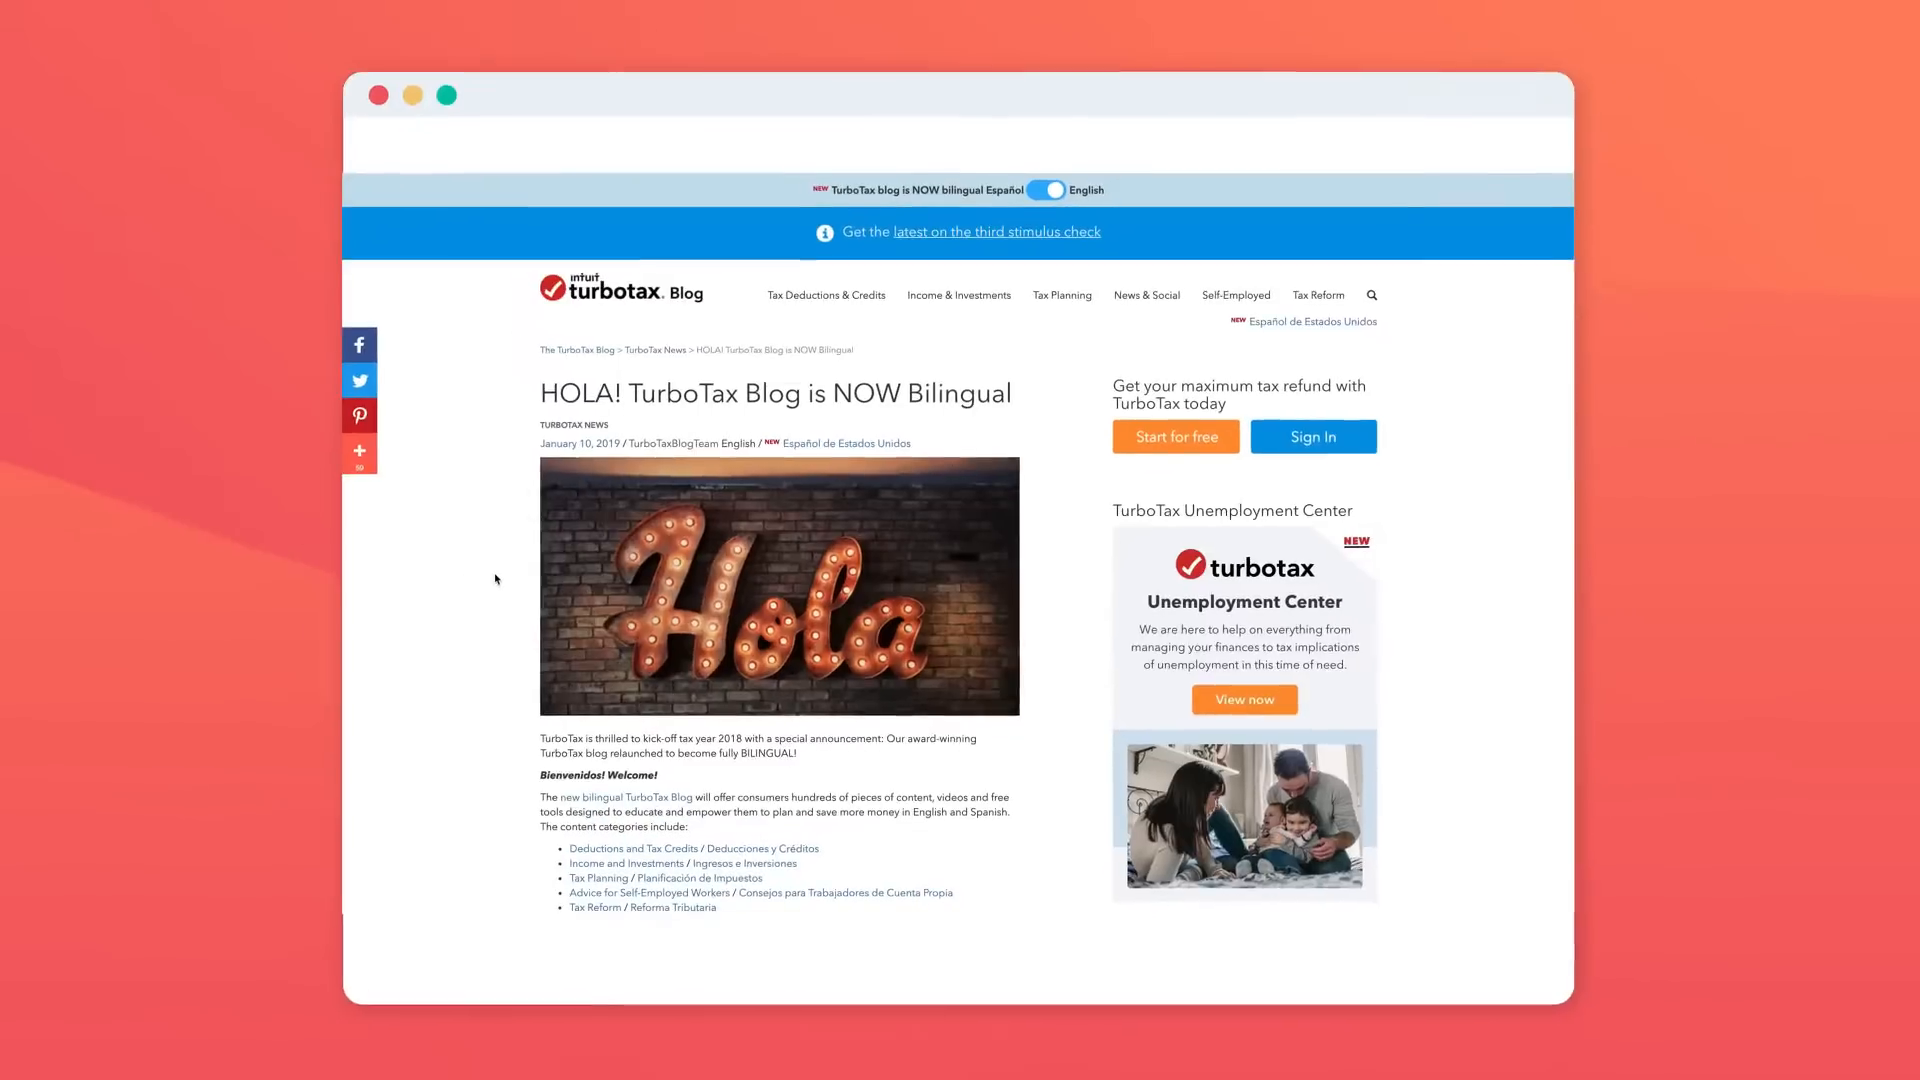
Task: Select the Self-Employed nav item
Action: 1236,295
